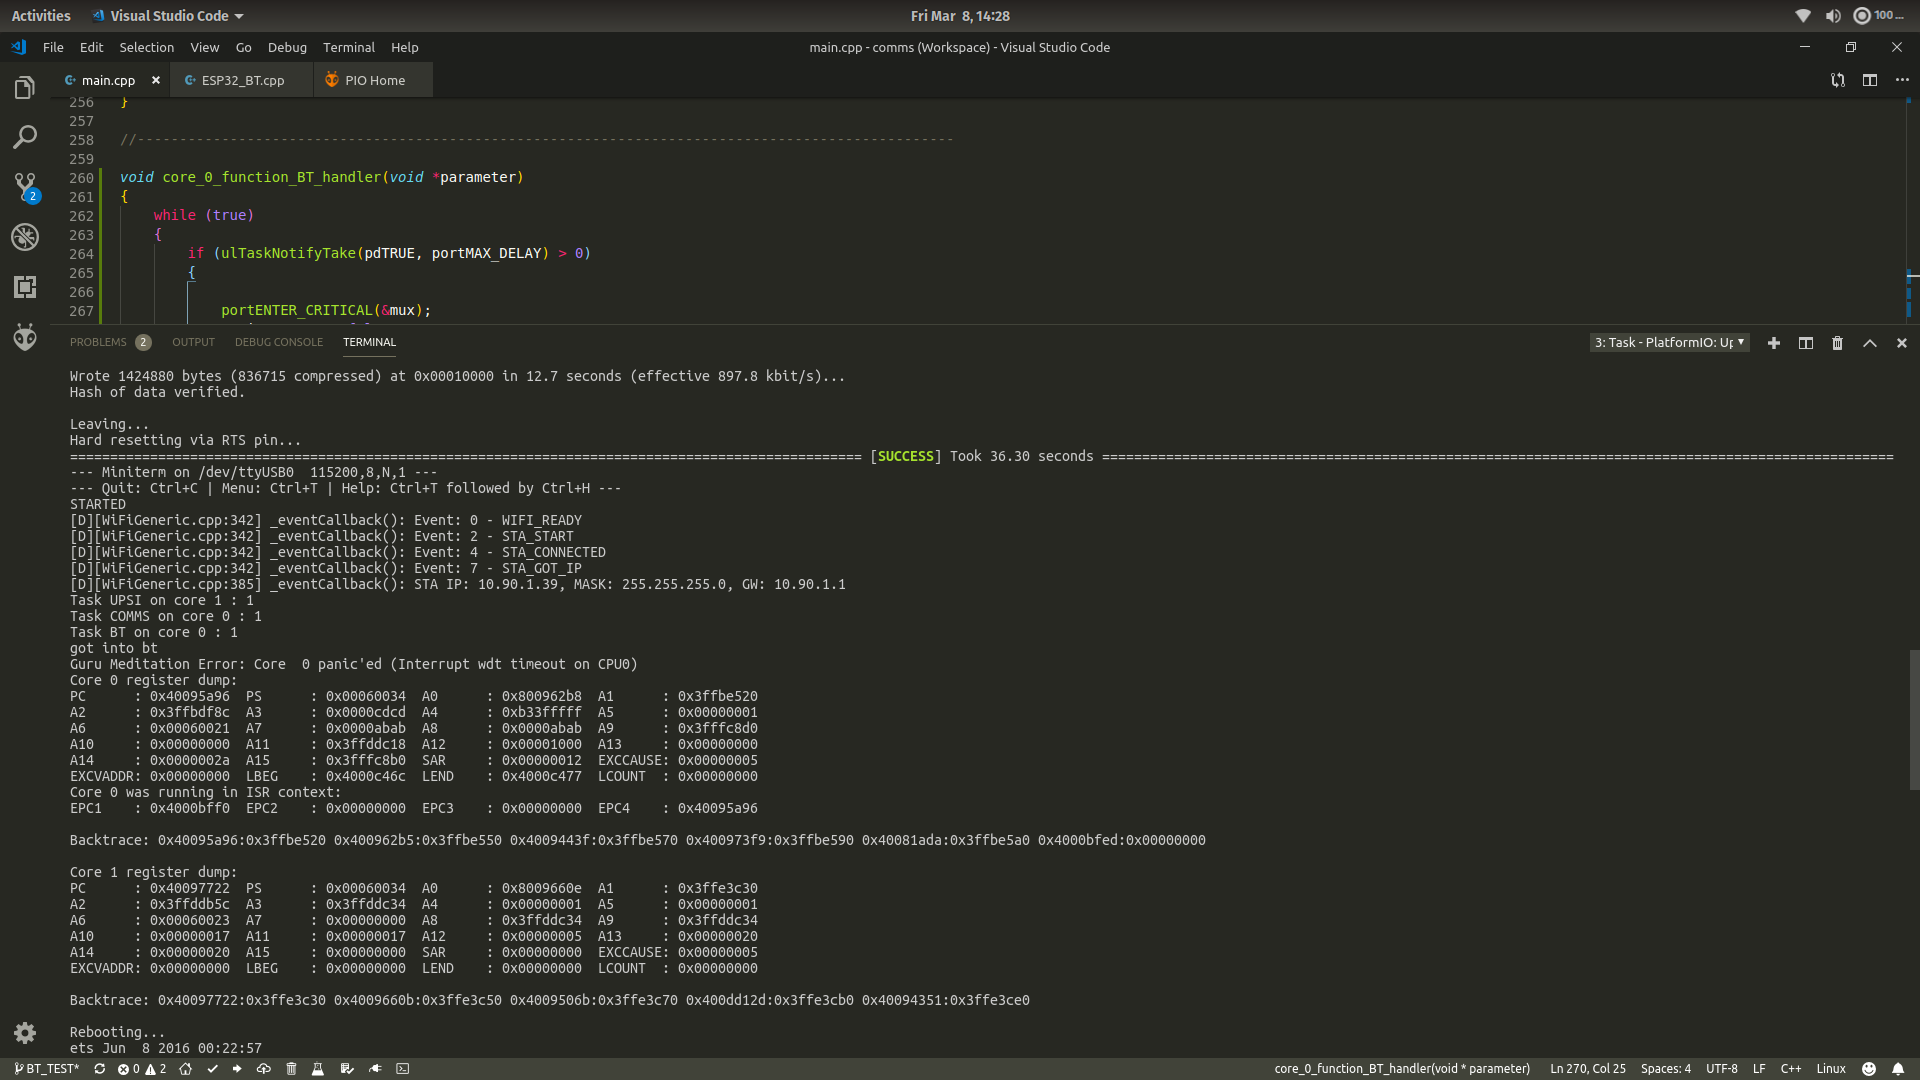Image resolution: width=1920 pixels, height=1080 pixels.
Task: Upload firmware via the PlatformIO arrow icon
Action: pyautogui.click(x=238, y=1068)
